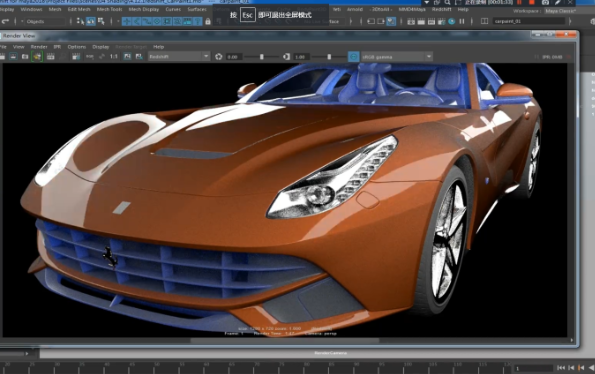Select the 1:1 real size icon
The image size is (595, 374).
tap(114, 57)
